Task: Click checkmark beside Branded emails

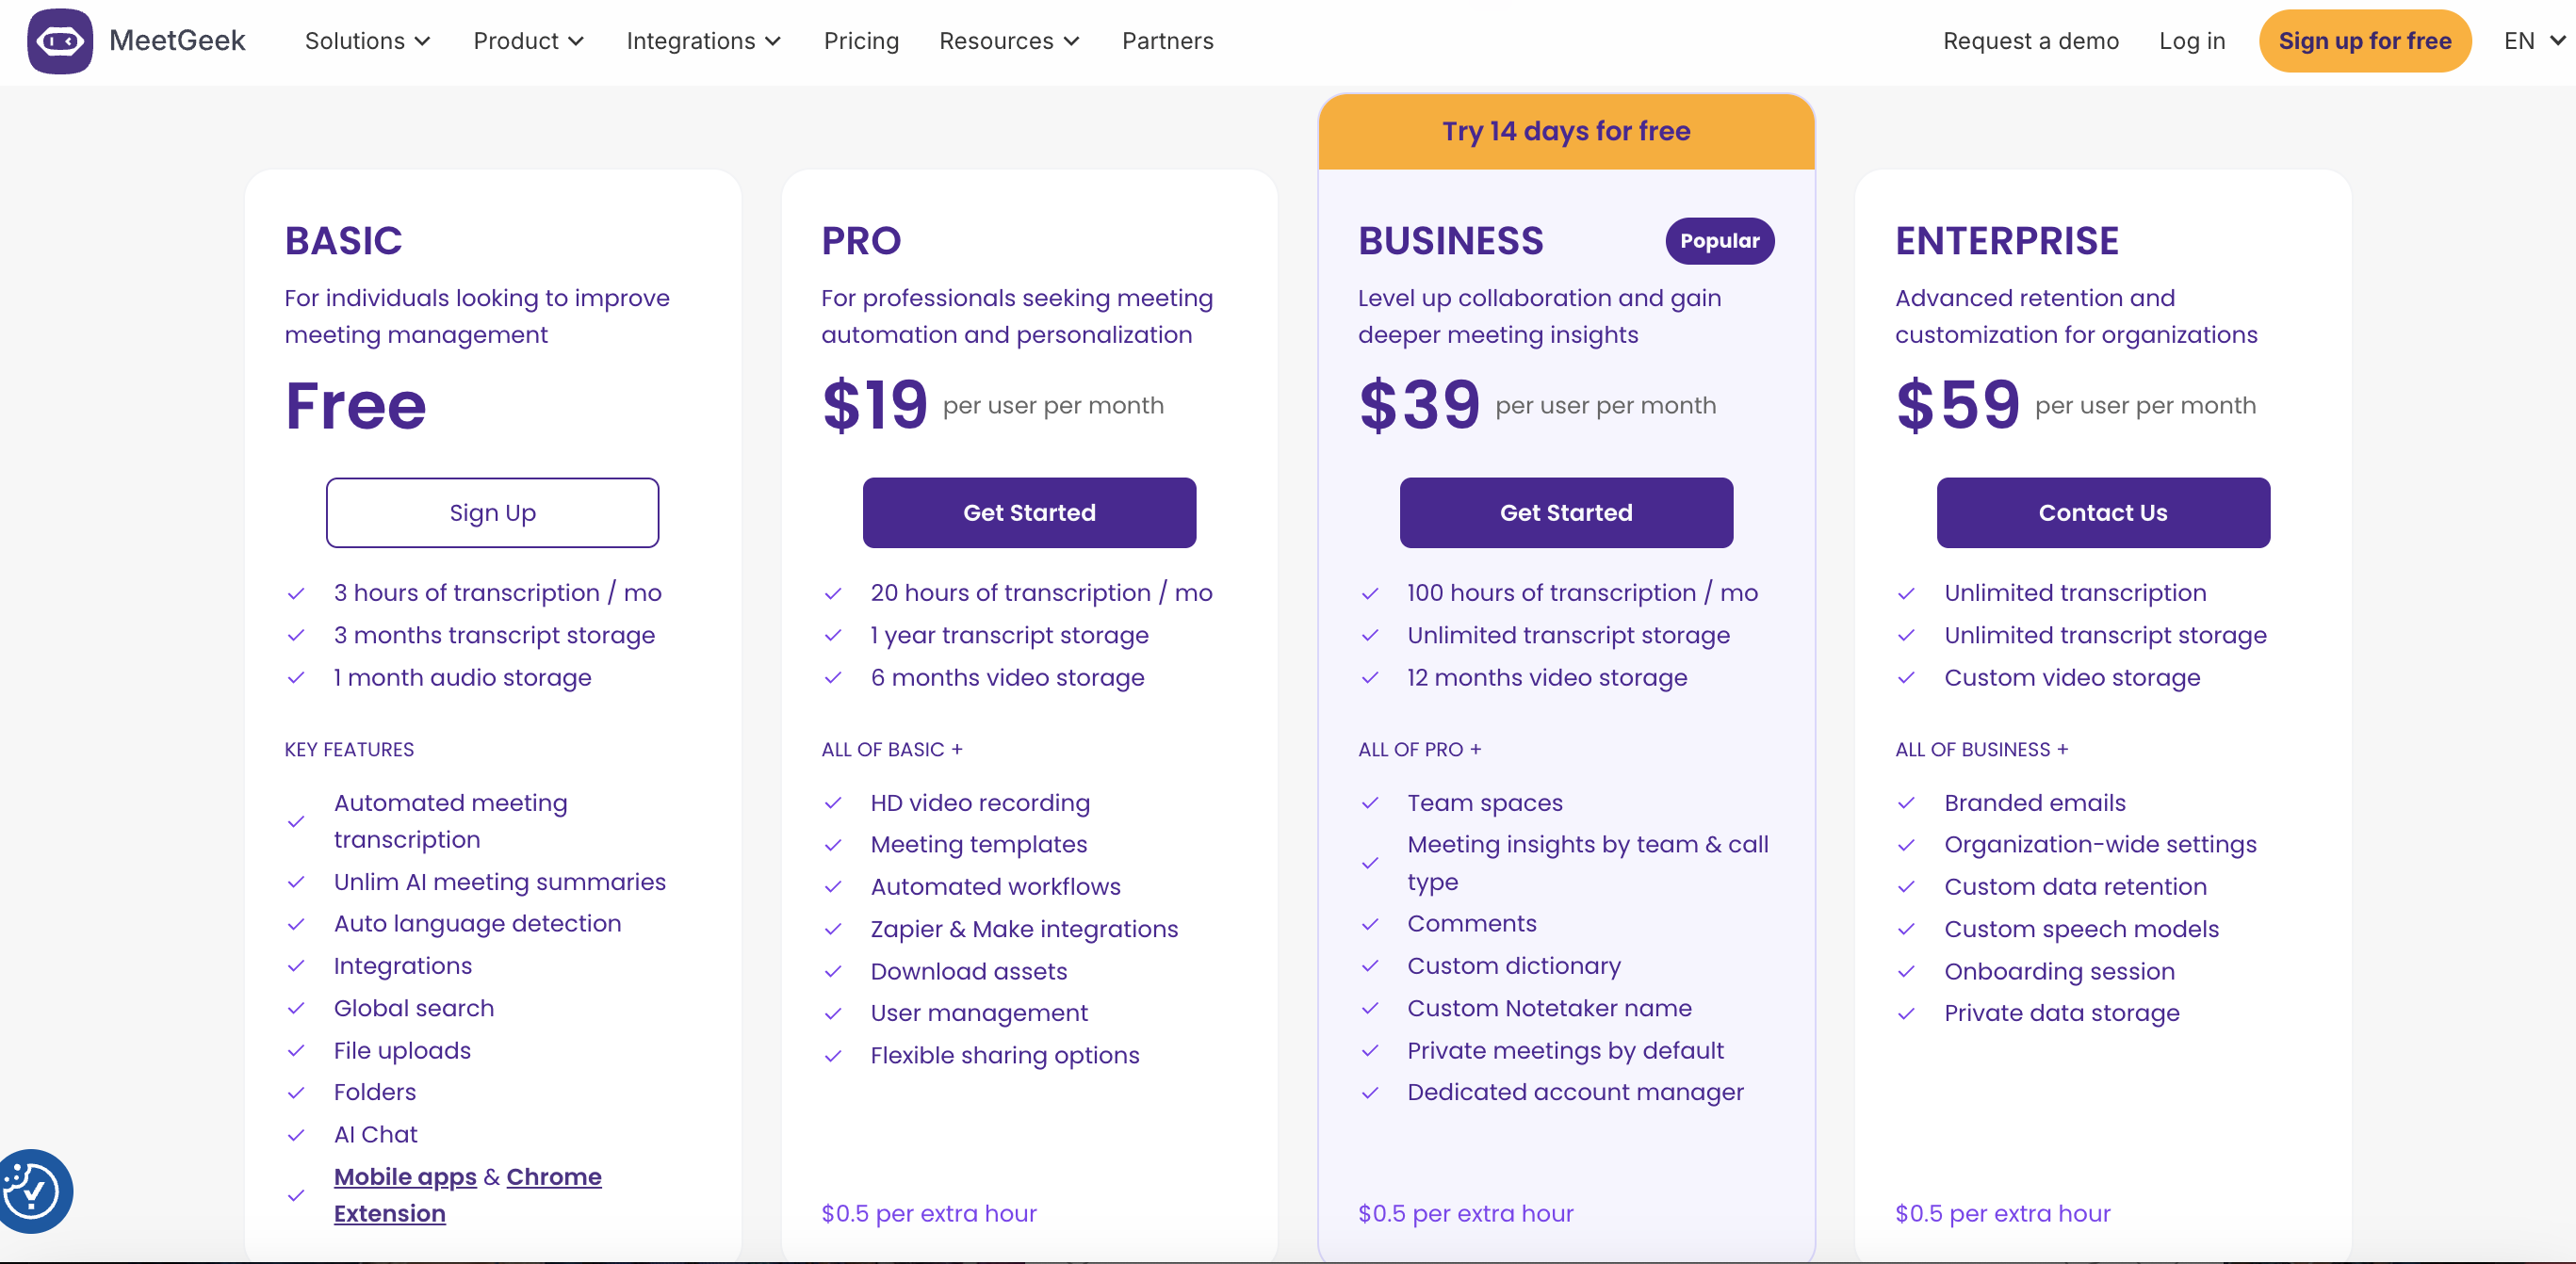Action: (x=1907, y=803)
